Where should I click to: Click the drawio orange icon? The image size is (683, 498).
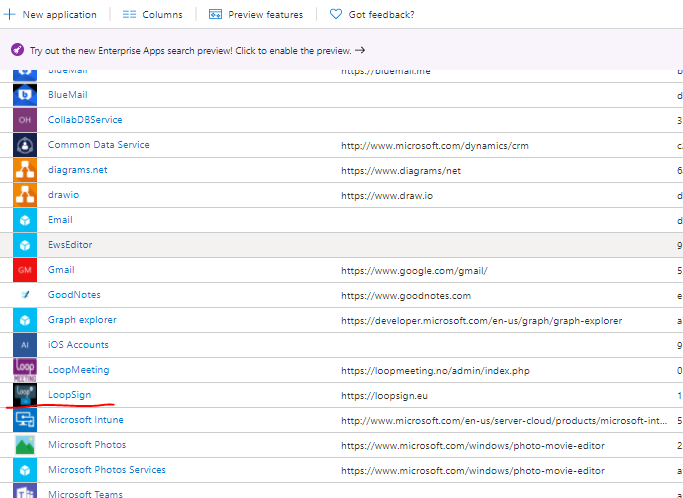[25, 195]
